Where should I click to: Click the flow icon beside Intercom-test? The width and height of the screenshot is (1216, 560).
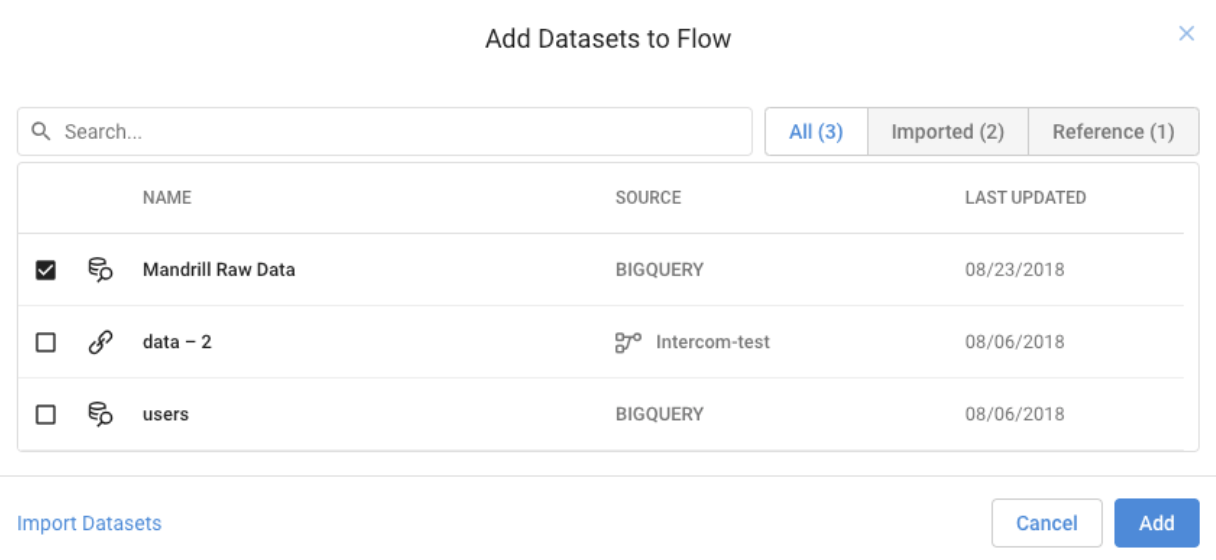pyautogui.click(x=628, y=342)
